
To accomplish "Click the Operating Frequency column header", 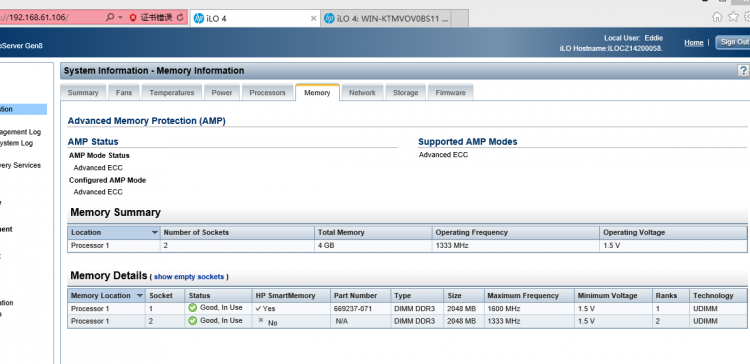I will click(516, 232).
